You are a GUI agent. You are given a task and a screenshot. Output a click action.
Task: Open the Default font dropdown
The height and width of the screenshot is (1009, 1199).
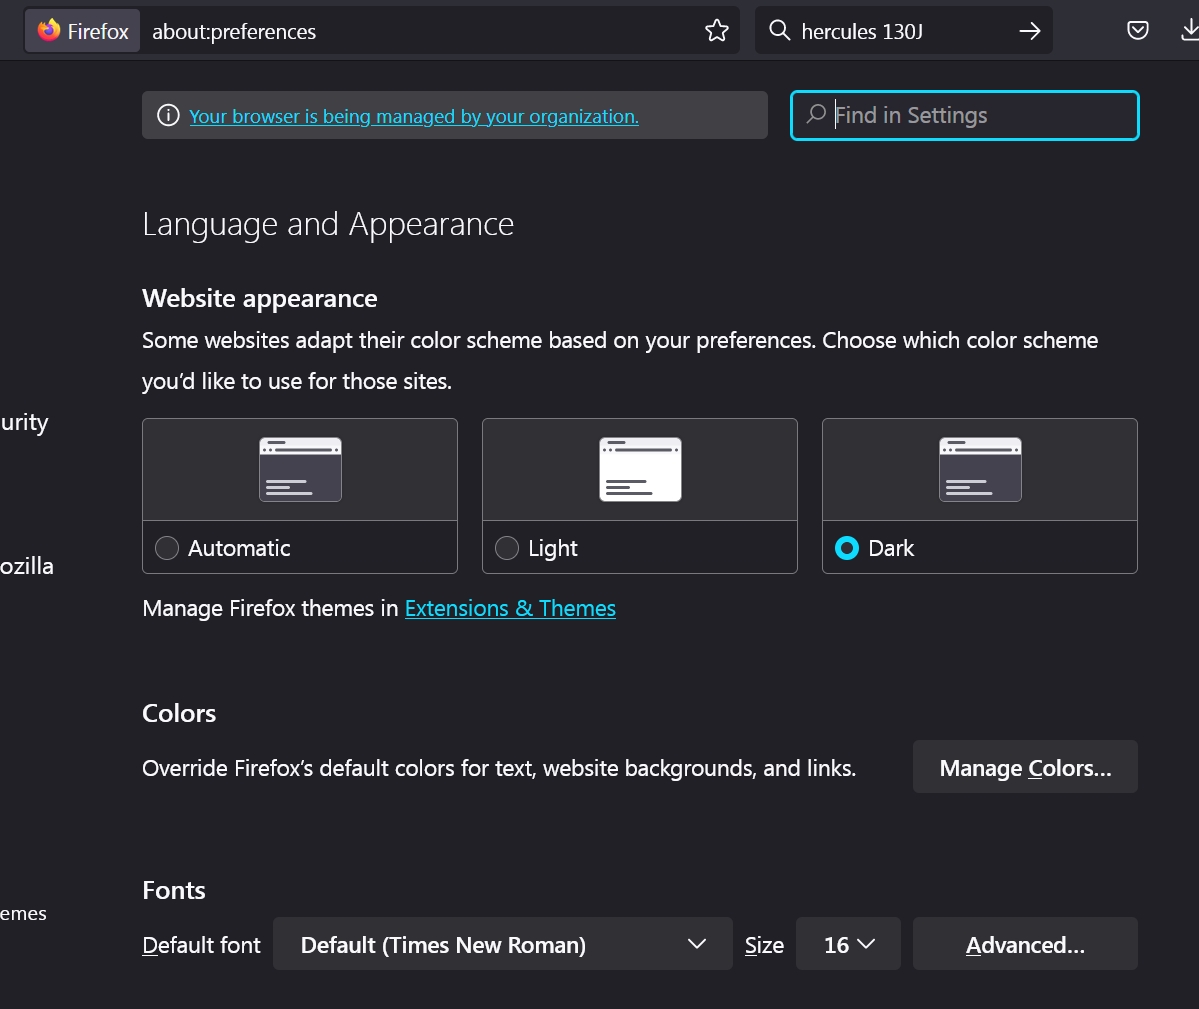coord(502,944)
